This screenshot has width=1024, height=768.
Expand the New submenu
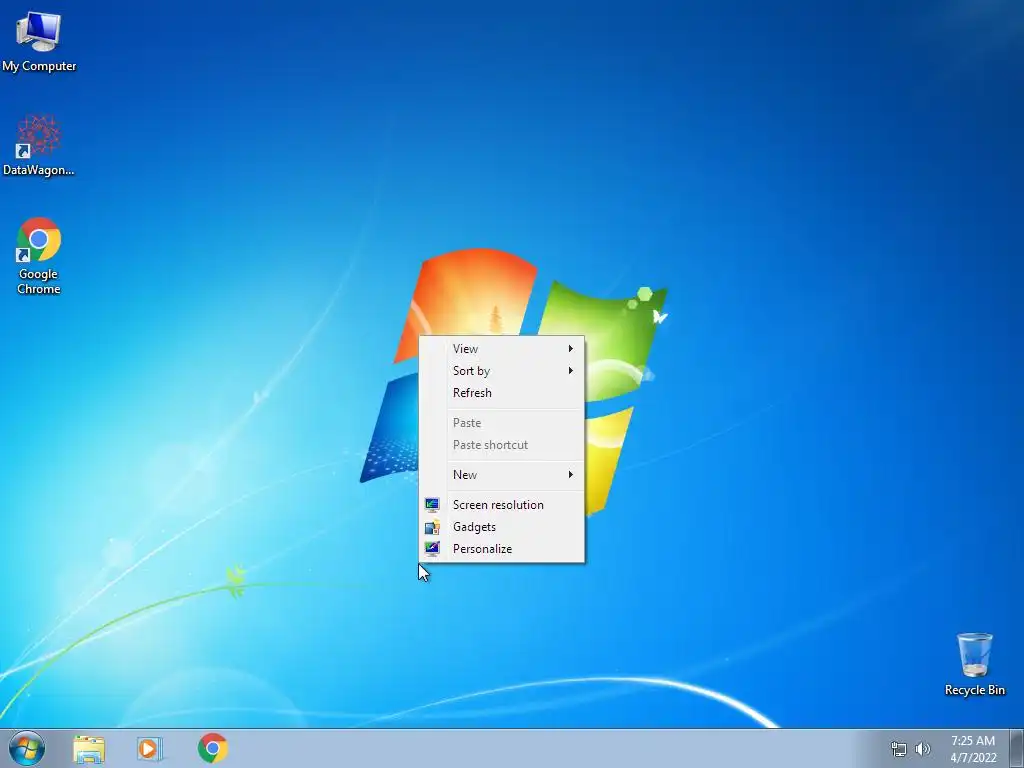pos(502,475)
